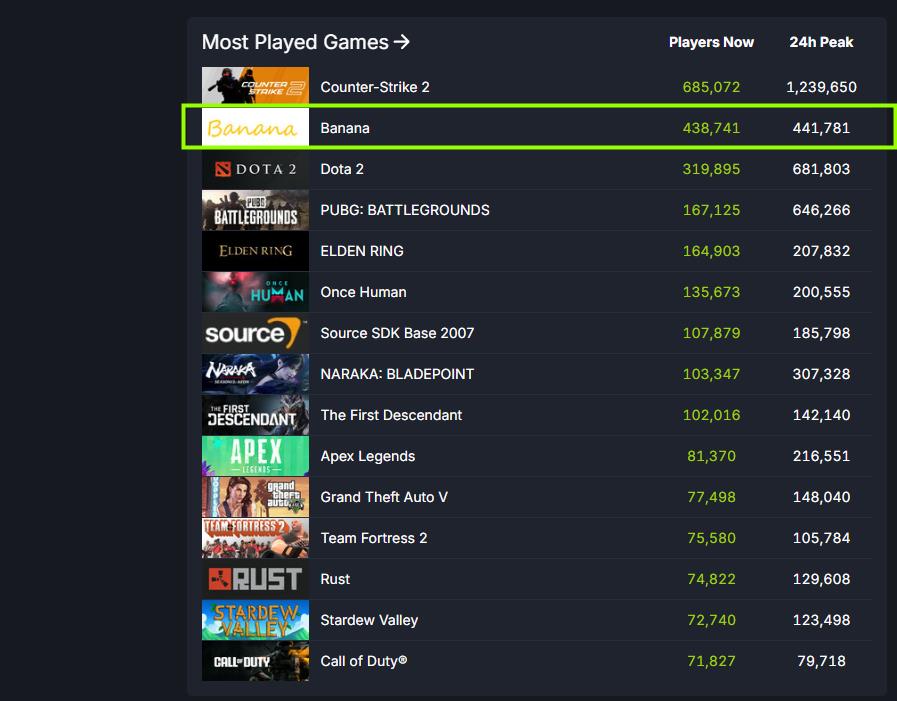Click the Counter-Strike 2 game thumbnail
Viewport: 897px width, 701px height.
255,87
